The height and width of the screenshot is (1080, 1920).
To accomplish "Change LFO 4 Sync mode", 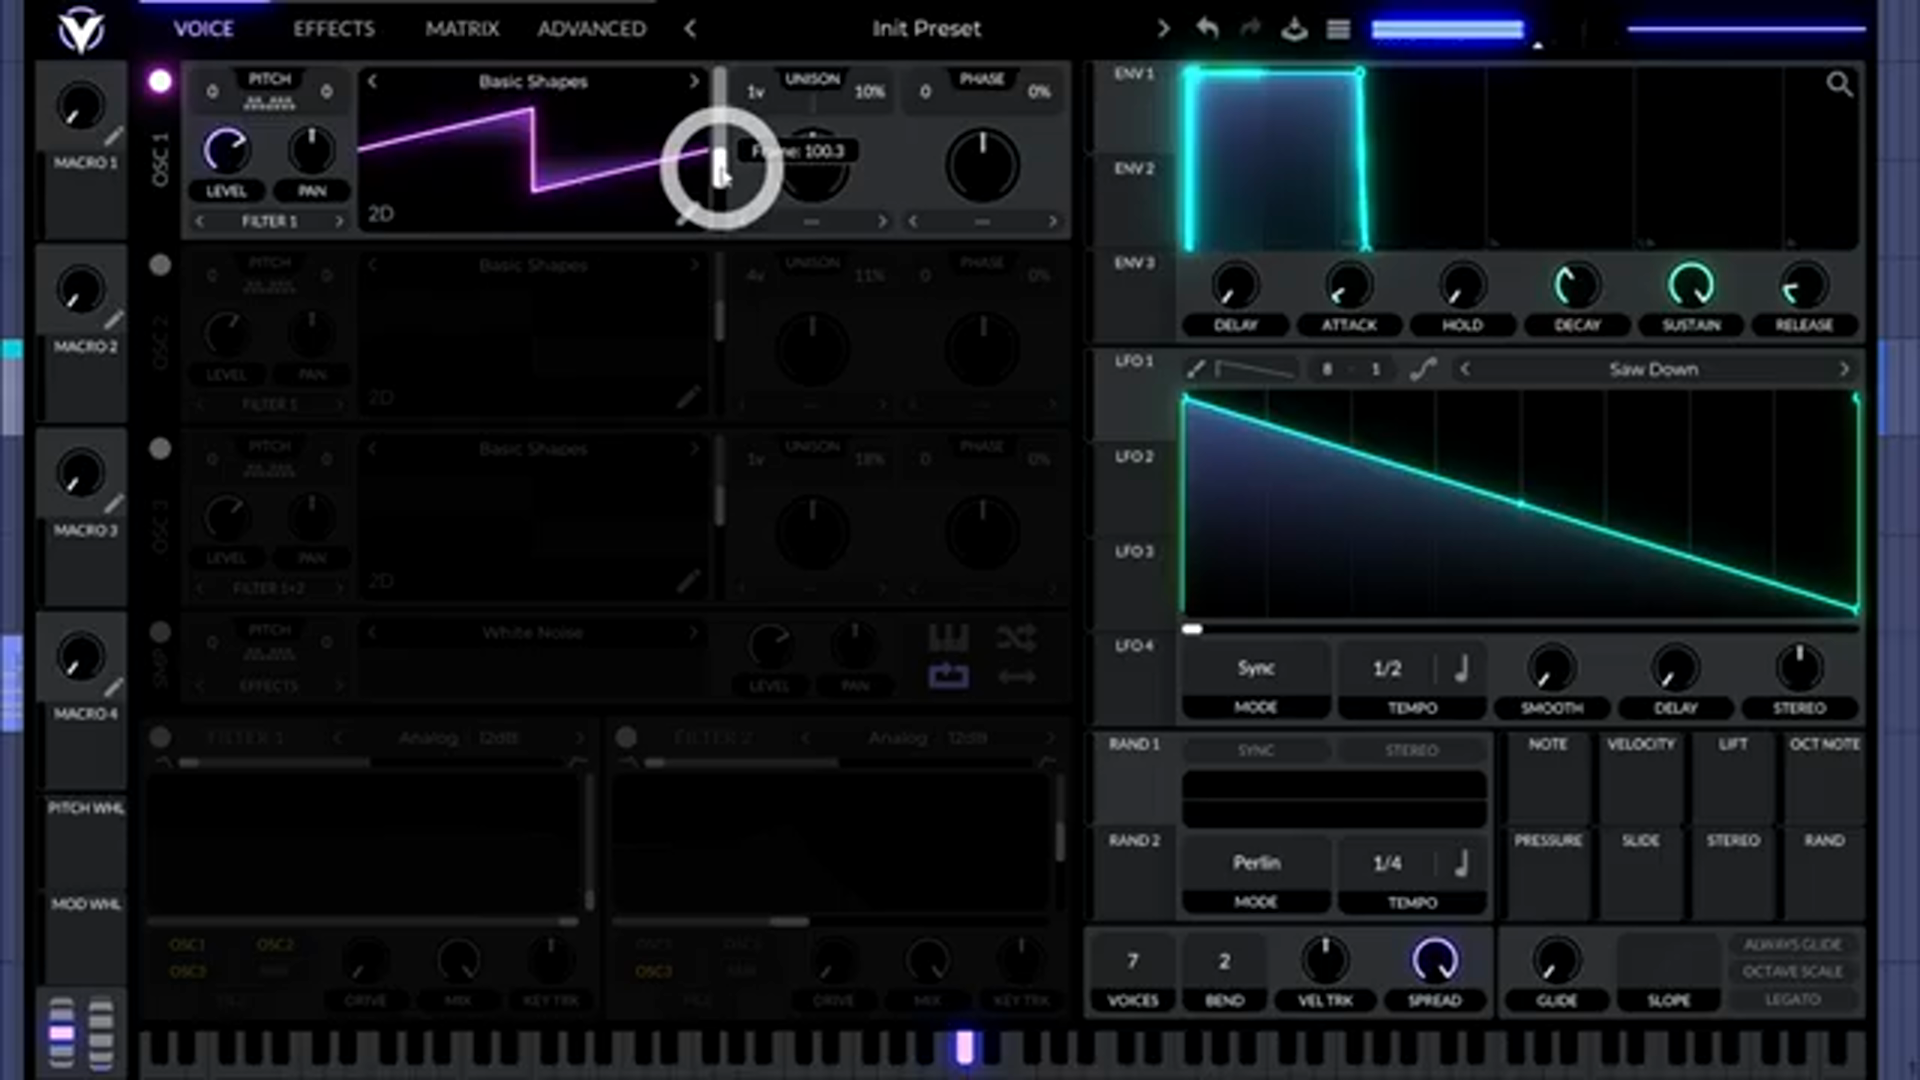I will coord(1256,668).
